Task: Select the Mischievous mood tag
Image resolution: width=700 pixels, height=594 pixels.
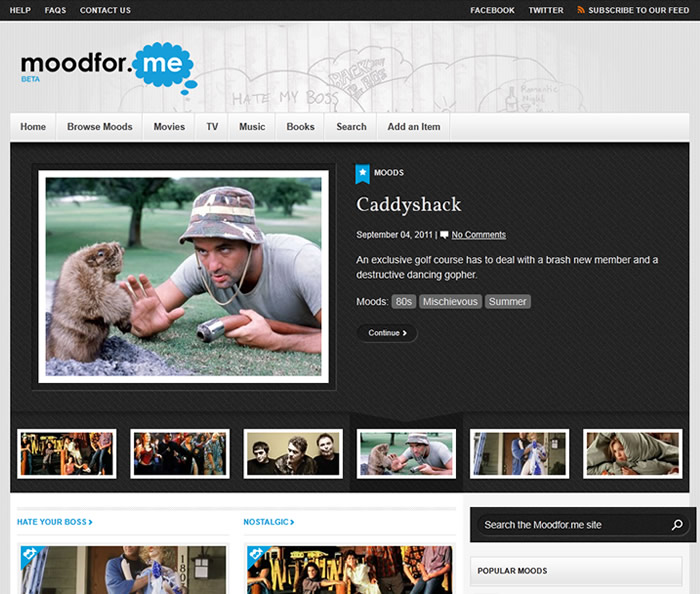Action: pyautogui.click(x=450, y=302)
